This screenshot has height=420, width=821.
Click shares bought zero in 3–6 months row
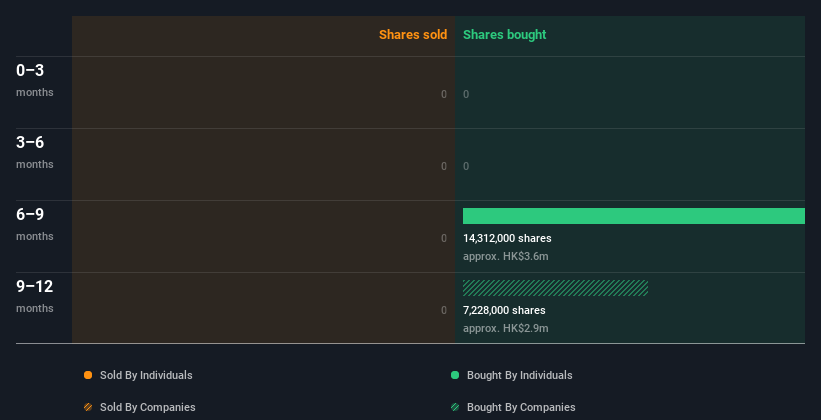coord(466,166)
